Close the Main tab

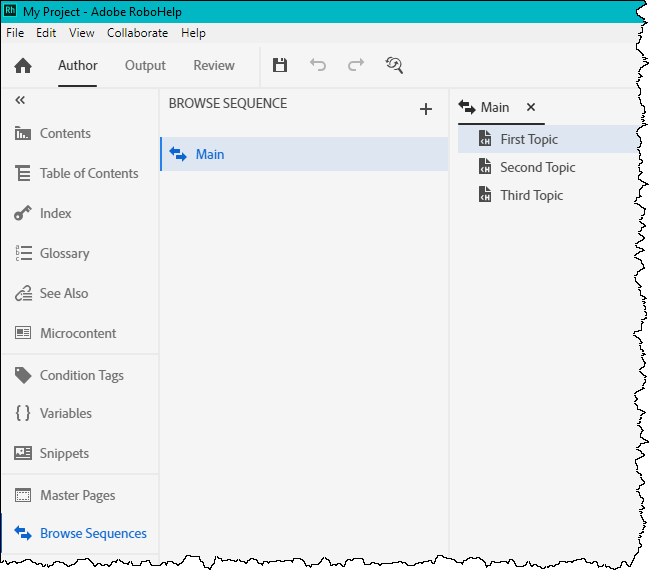(x=531, y=108)
